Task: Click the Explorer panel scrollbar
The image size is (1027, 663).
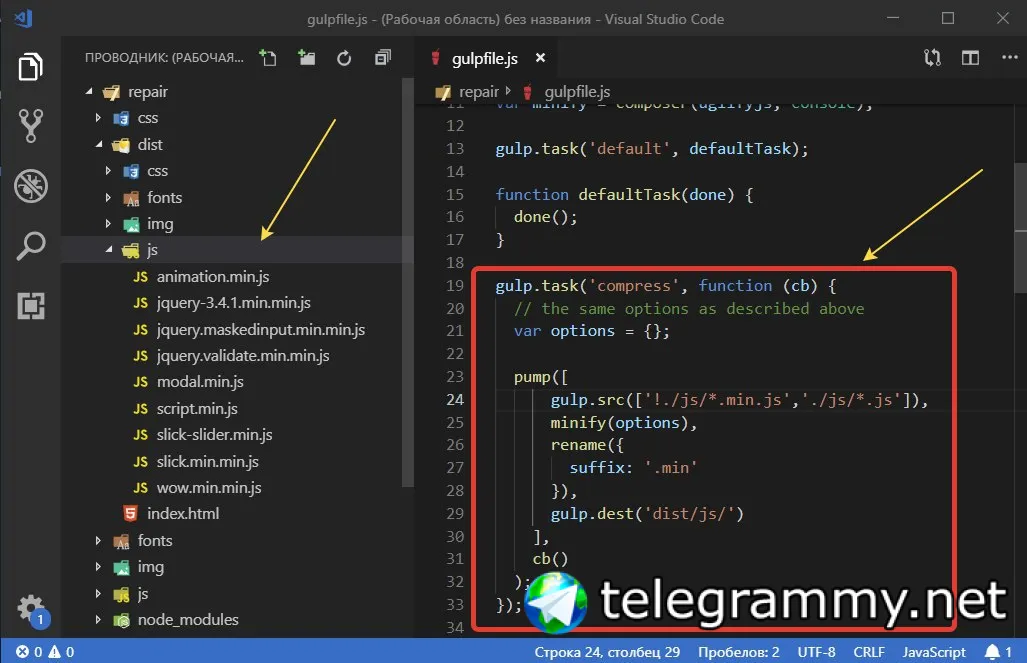Action: click(407, 282)
